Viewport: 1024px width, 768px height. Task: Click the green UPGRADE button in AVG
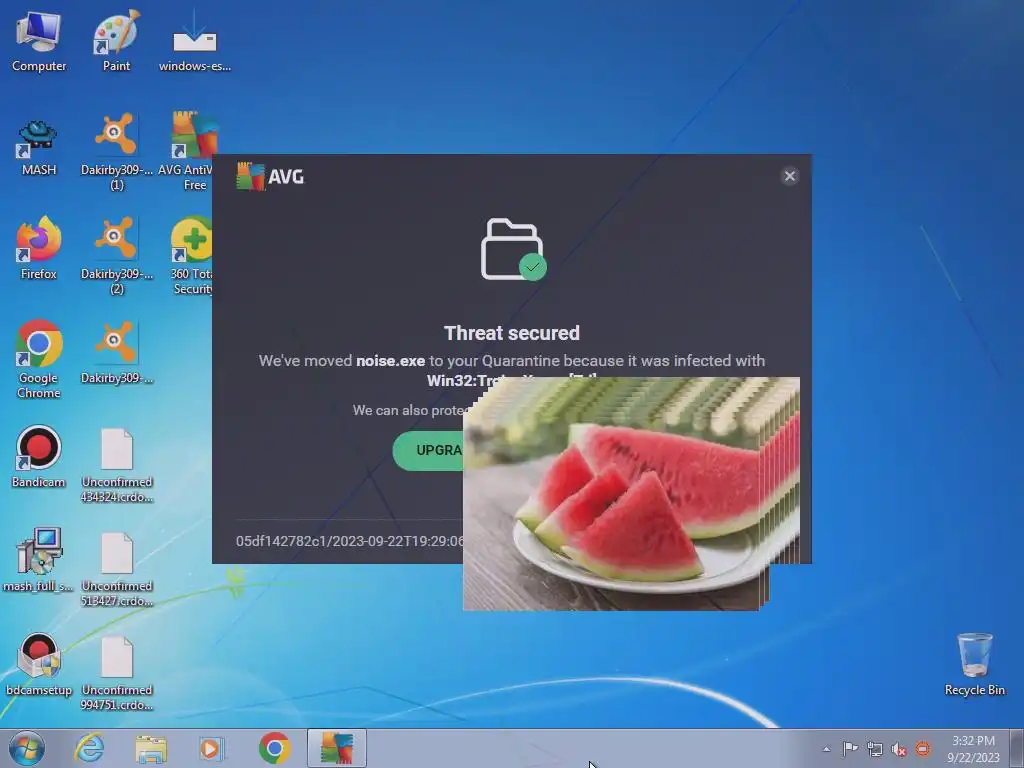(x=429, y=450)
